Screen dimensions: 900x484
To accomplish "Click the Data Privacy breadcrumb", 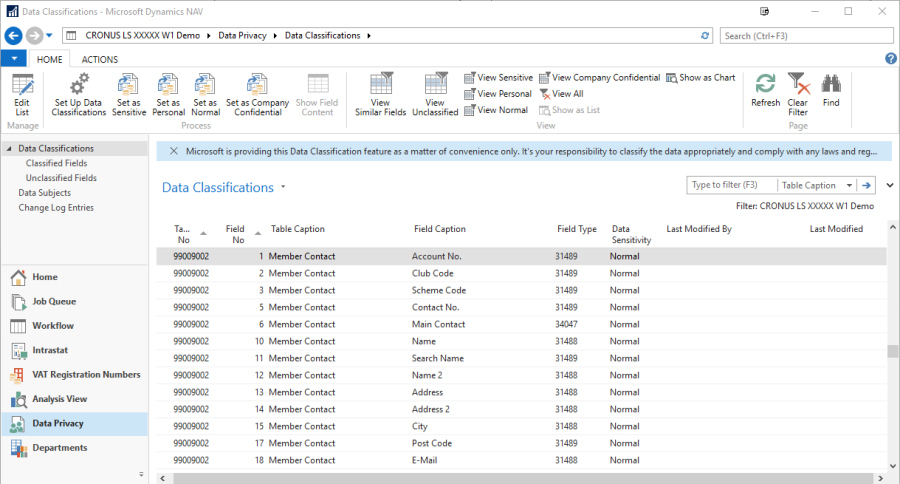I will [242, 36].
